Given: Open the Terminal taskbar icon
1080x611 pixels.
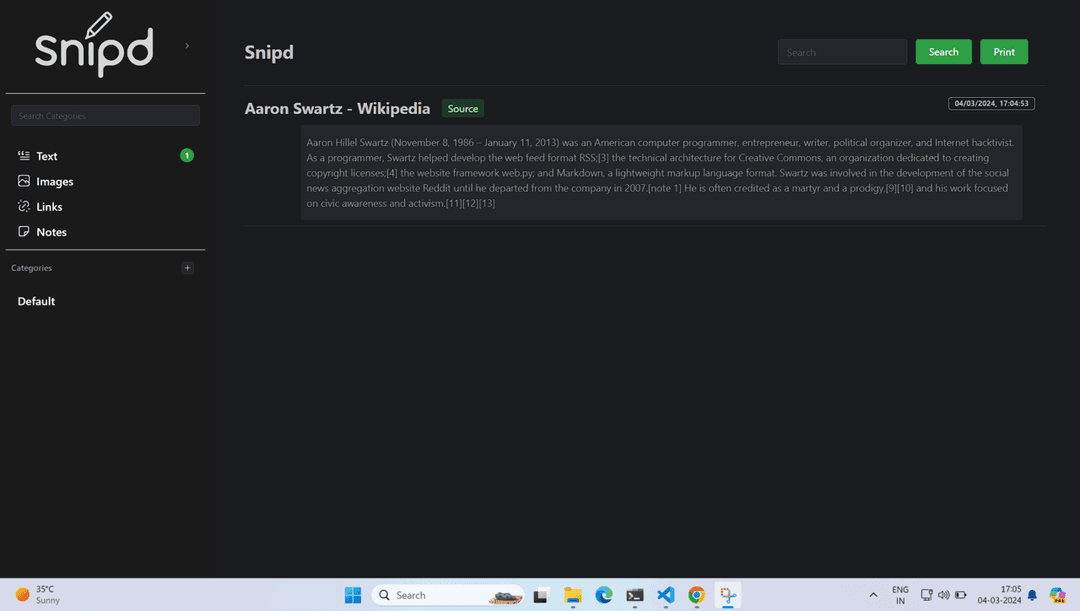Looking at the screenshot, I should tap(635, 595).
